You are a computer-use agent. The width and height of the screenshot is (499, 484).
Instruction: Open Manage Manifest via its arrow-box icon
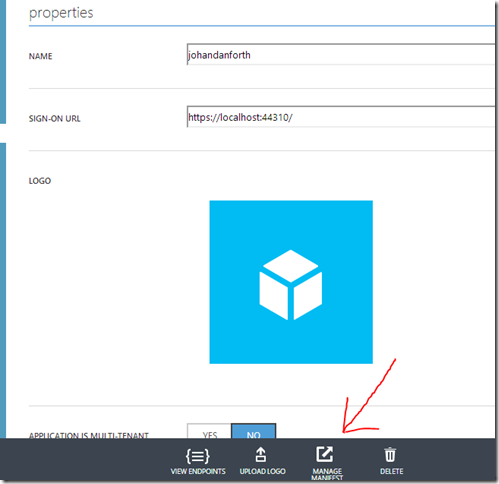[324, 454]
